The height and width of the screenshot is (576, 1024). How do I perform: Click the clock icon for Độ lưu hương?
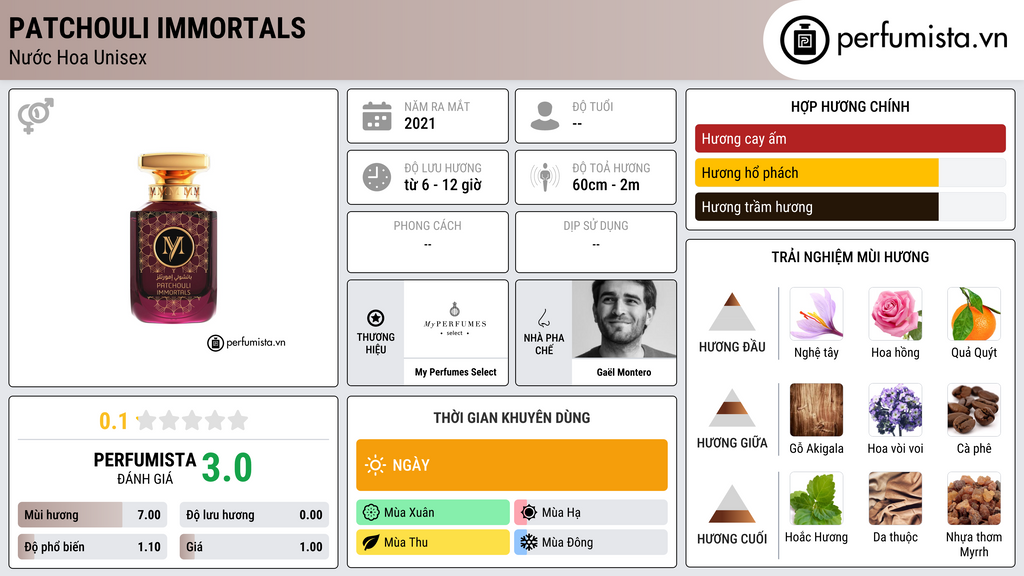point(377,177)
